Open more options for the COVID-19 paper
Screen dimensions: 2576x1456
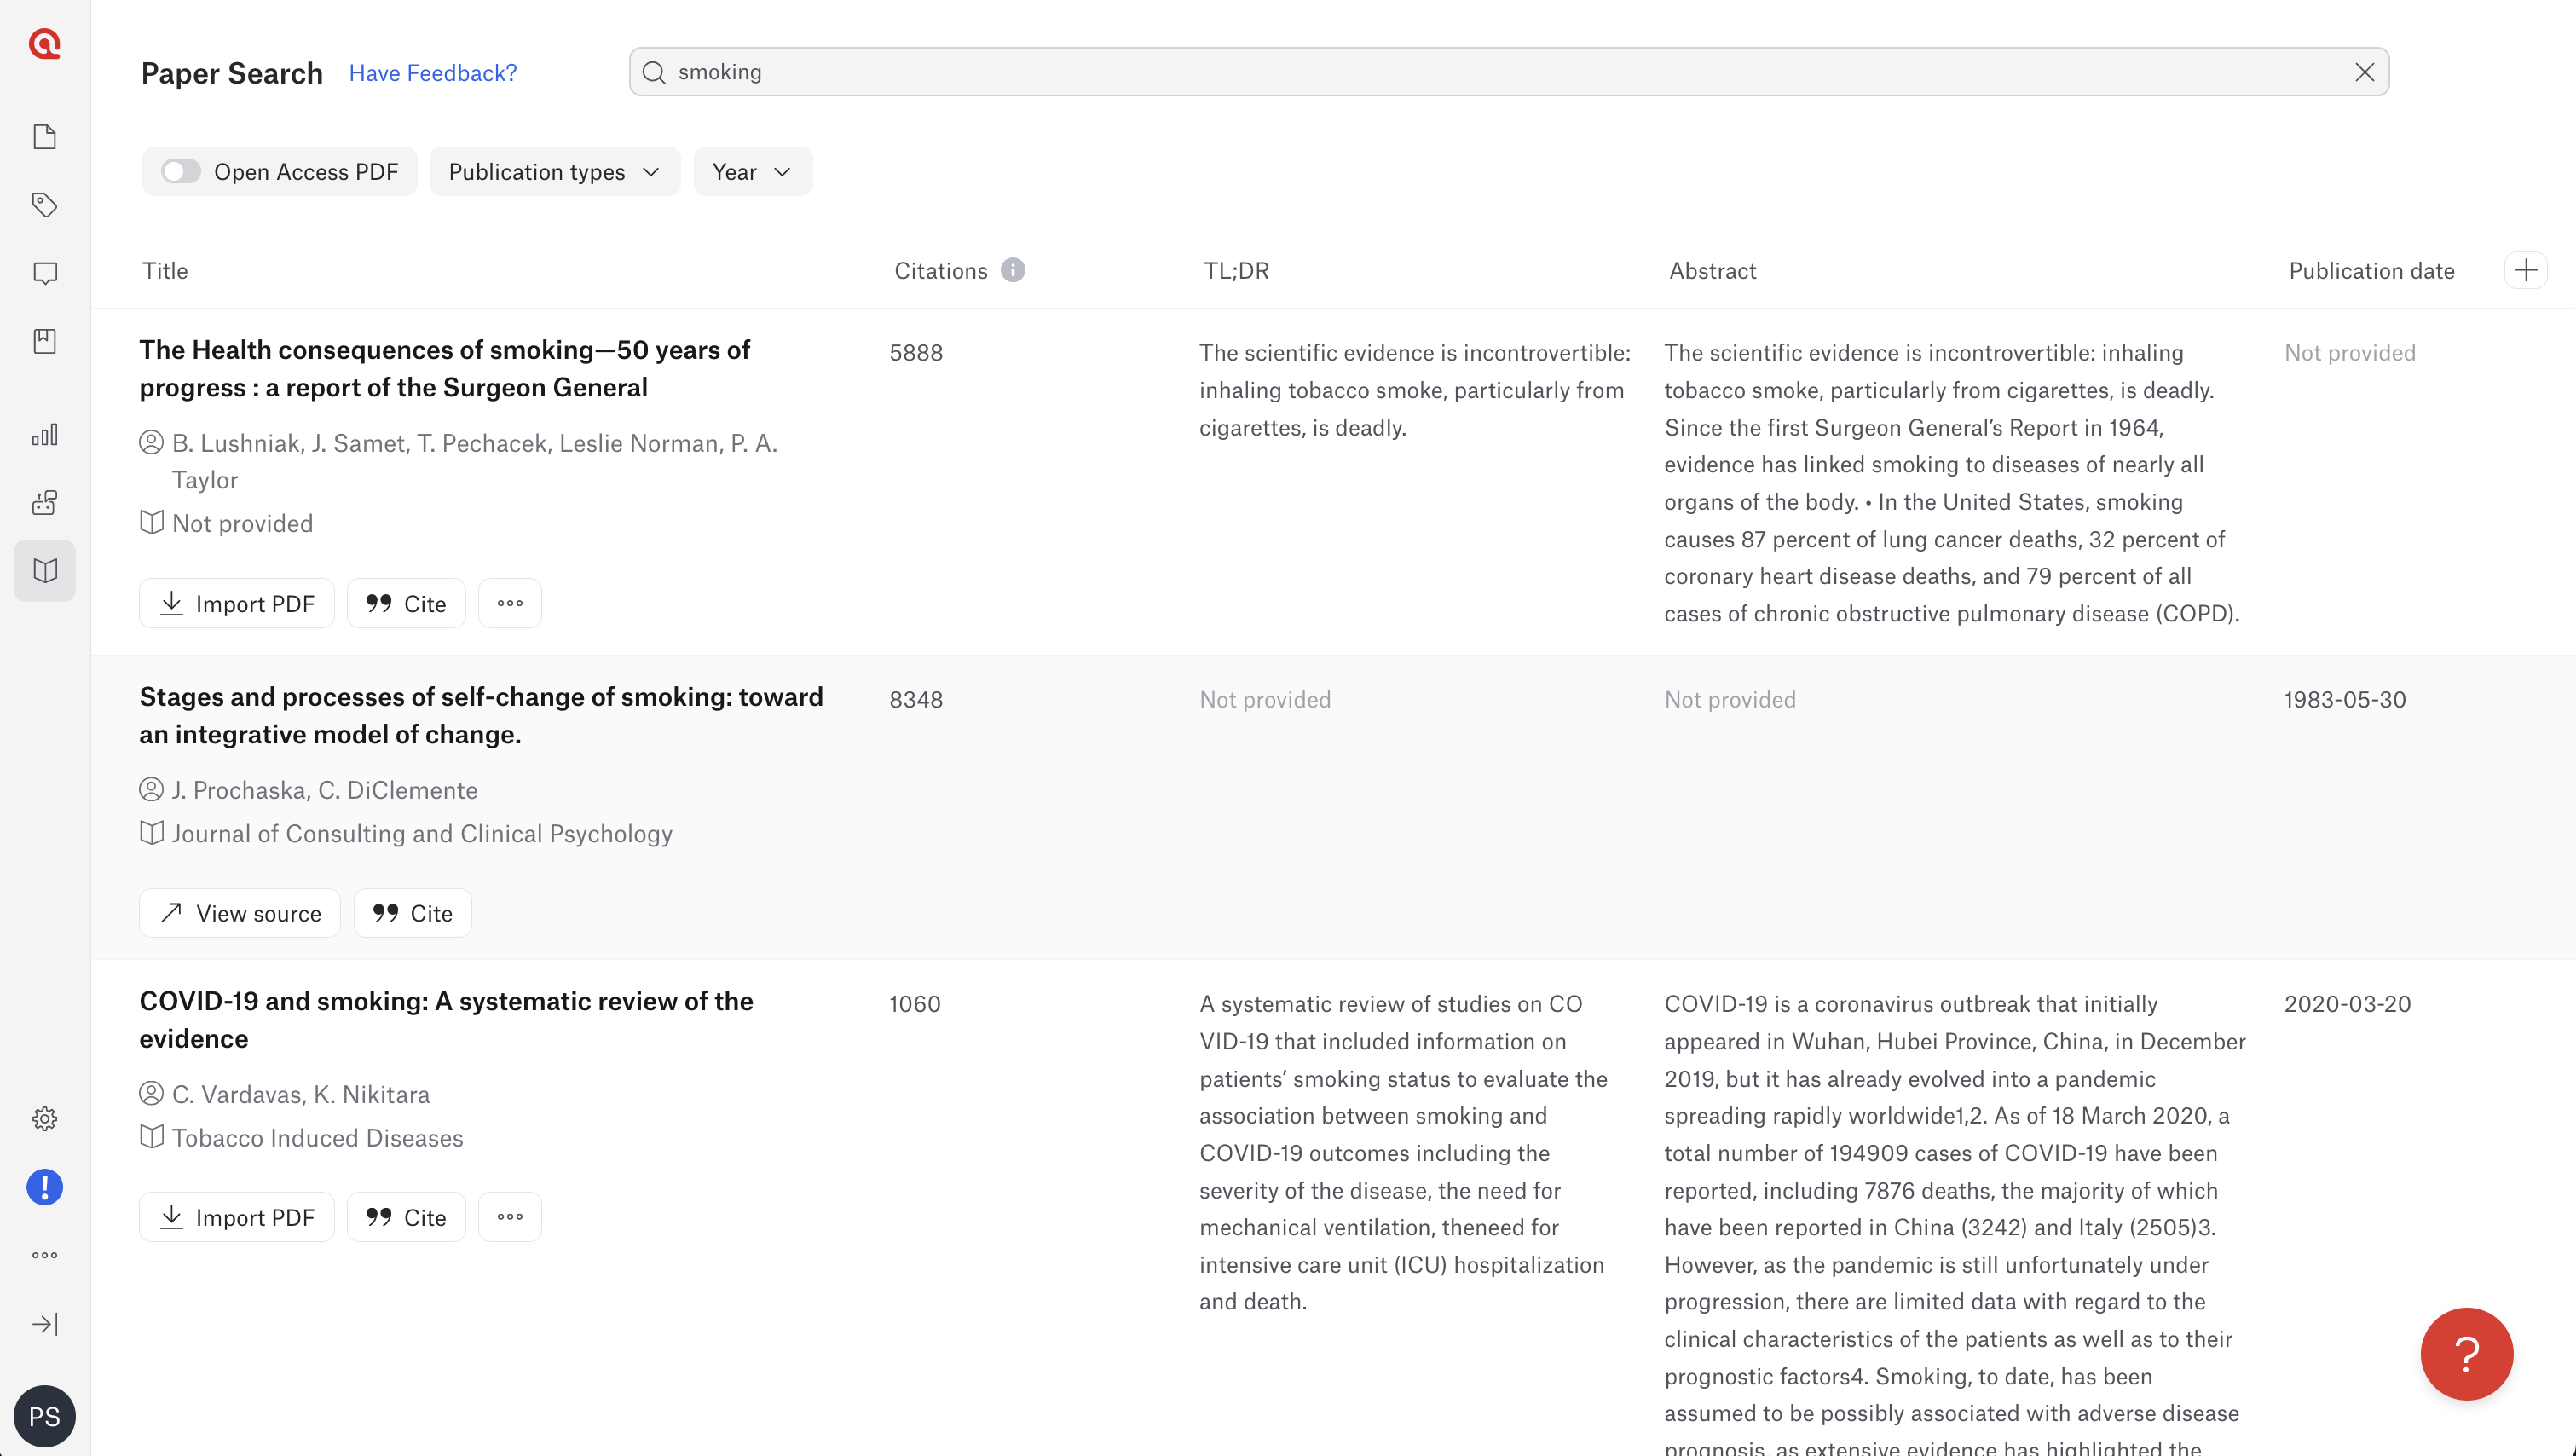point(510,1217)
